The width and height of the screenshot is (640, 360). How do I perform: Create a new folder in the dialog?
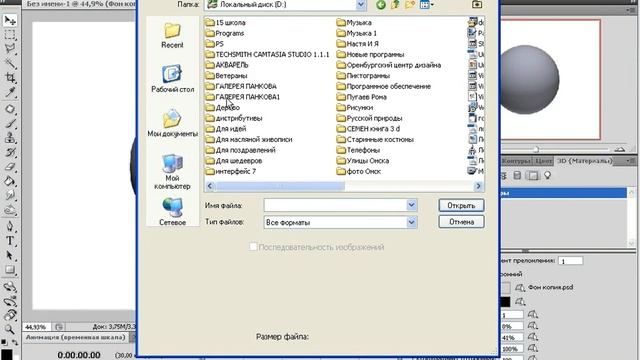click(x=410, y=5)
